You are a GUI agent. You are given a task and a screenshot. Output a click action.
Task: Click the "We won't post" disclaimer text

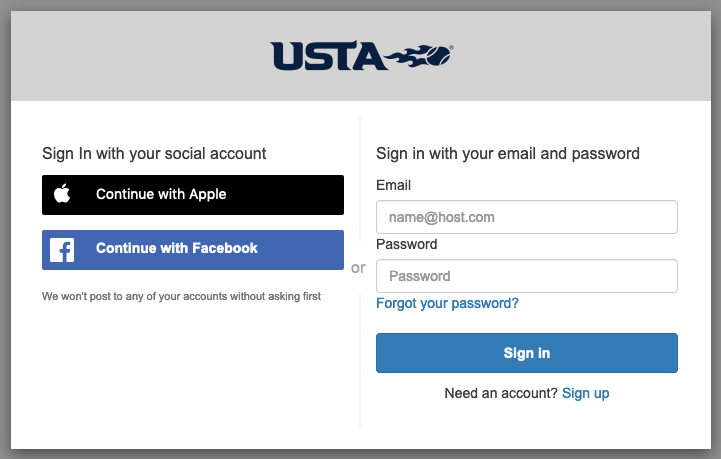pyautogui.click(x=181, y=296)
